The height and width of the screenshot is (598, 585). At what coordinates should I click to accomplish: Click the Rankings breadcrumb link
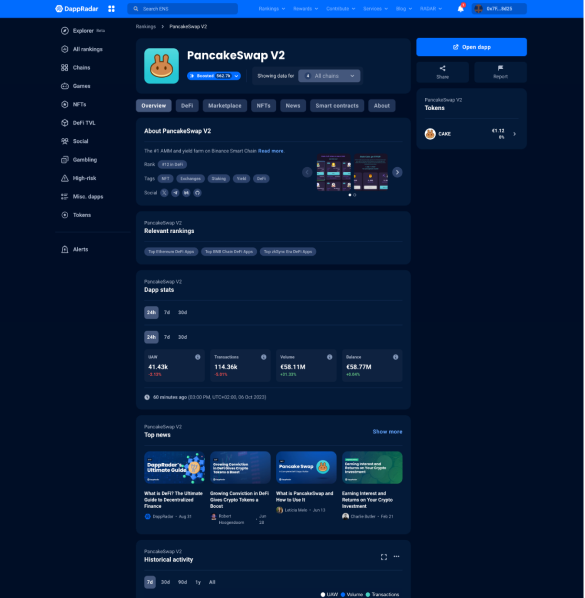click(x=146, y=26)
